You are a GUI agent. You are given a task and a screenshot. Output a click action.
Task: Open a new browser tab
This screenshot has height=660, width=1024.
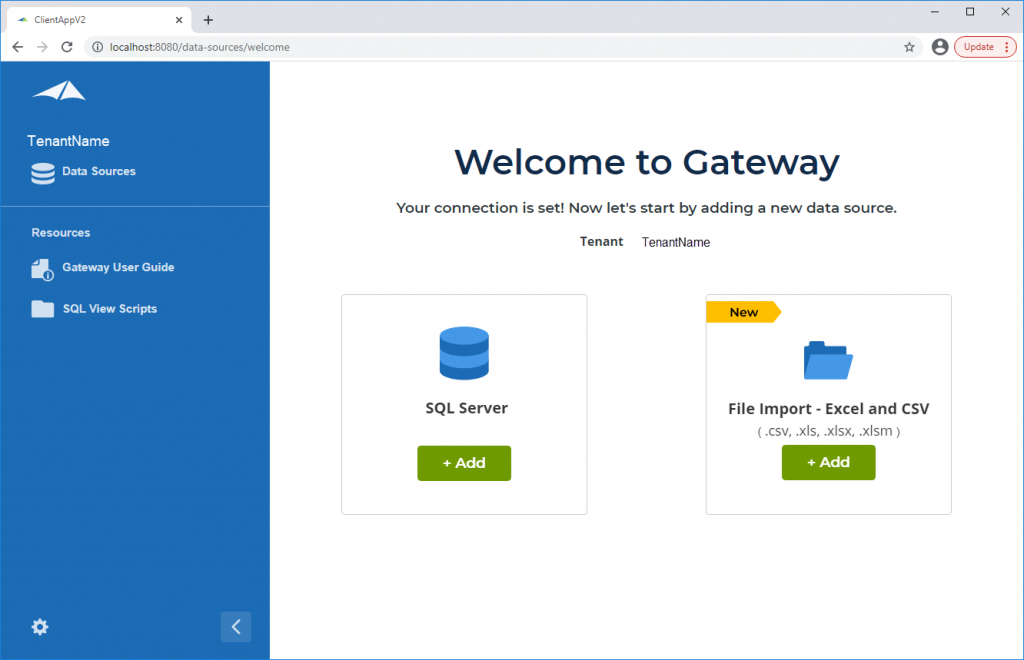tap(208, 20)
